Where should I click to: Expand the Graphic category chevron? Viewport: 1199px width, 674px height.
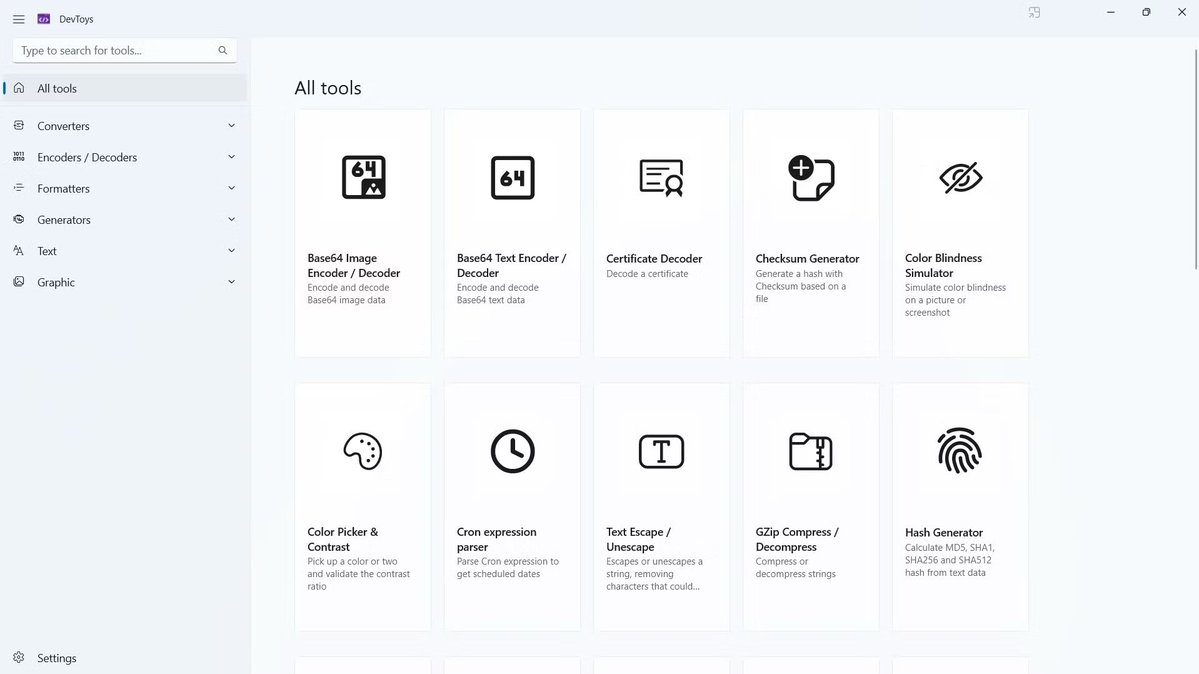(231, 282)
